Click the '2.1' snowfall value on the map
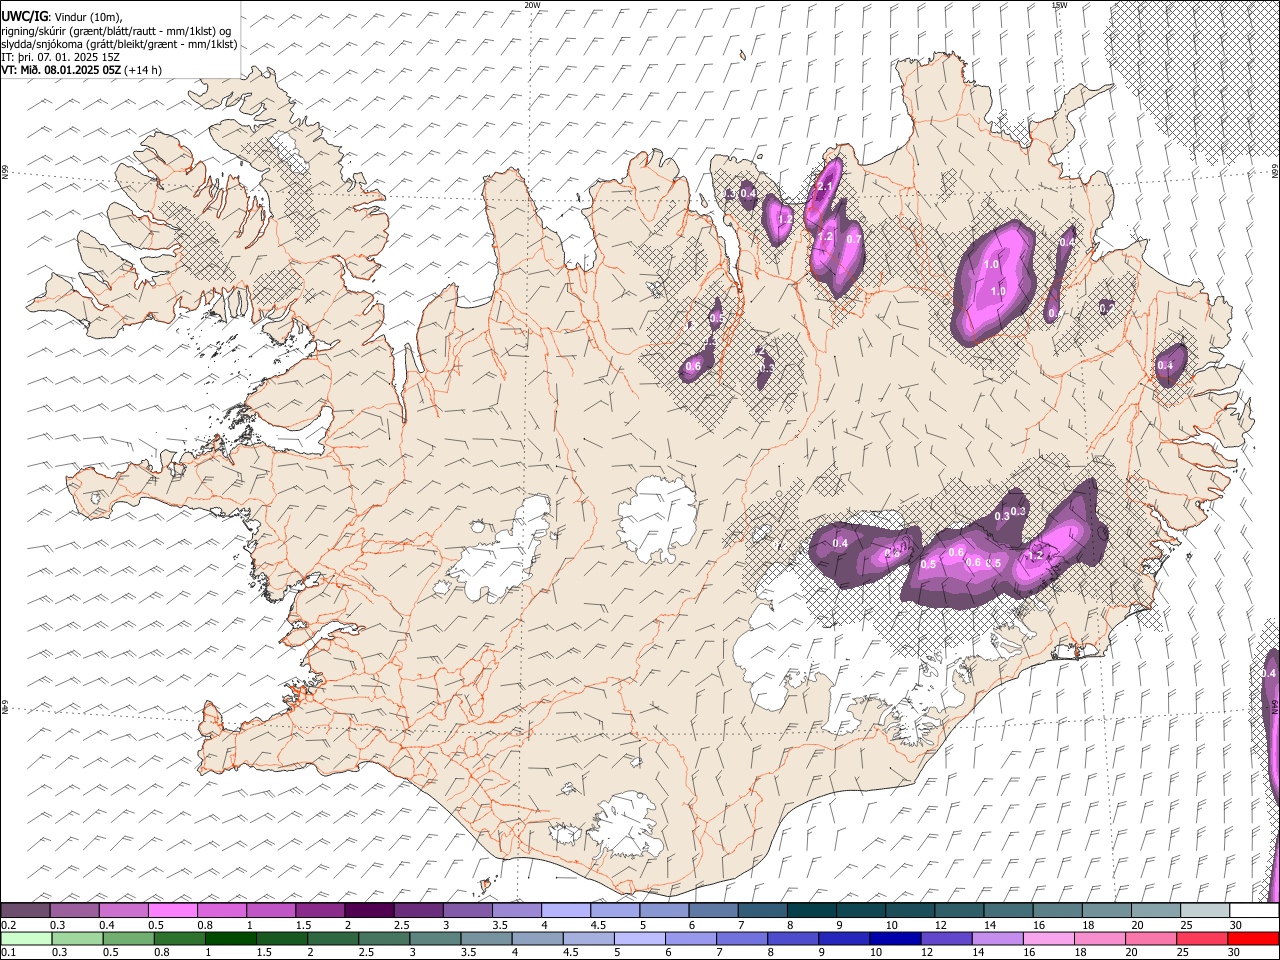1280x960 pixels. pos(825,186)
